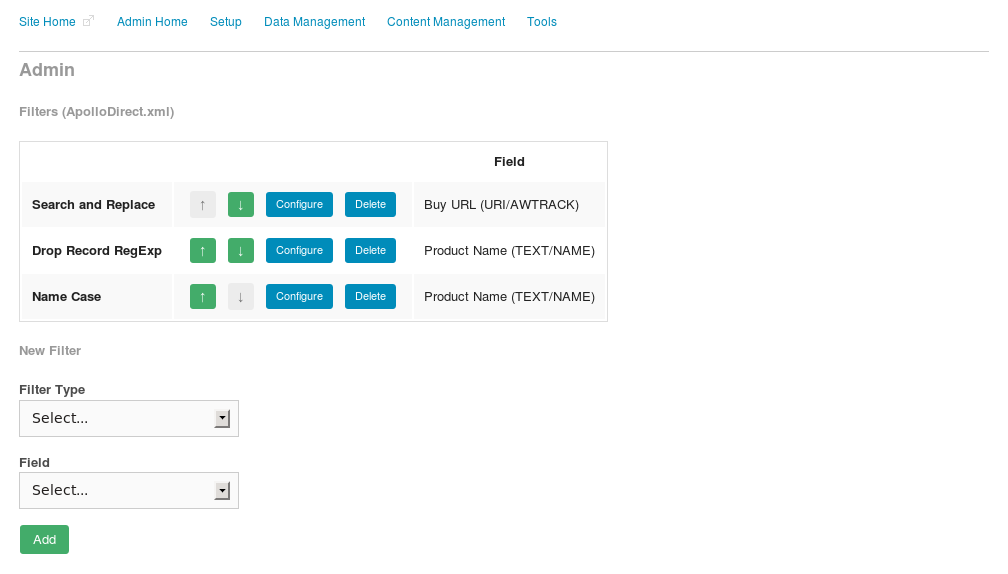Image resolution: width=1008 pixels, height=574 pixels.
Task: Open the Content Management menu
Action: (446, 22)
